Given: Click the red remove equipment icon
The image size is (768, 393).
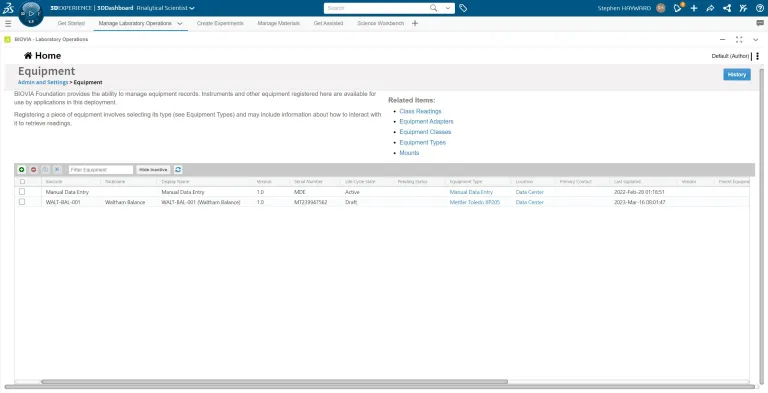Looking at the screenshot, I should tap(33, 170).
